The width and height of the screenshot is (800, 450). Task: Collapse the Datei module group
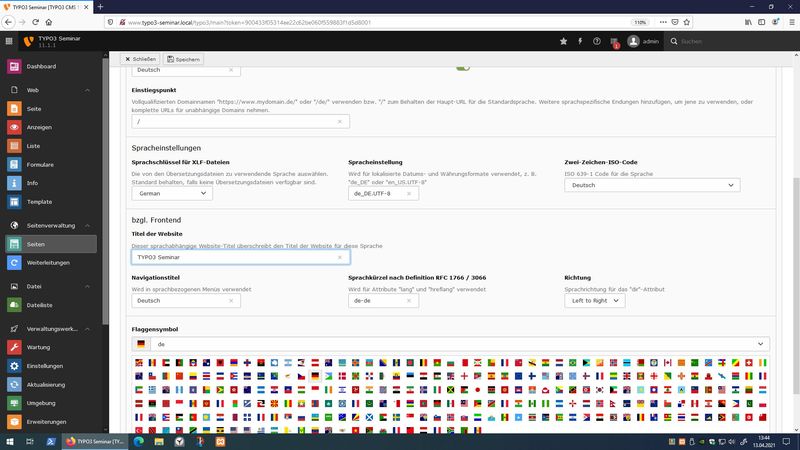[x=87, y=287]
